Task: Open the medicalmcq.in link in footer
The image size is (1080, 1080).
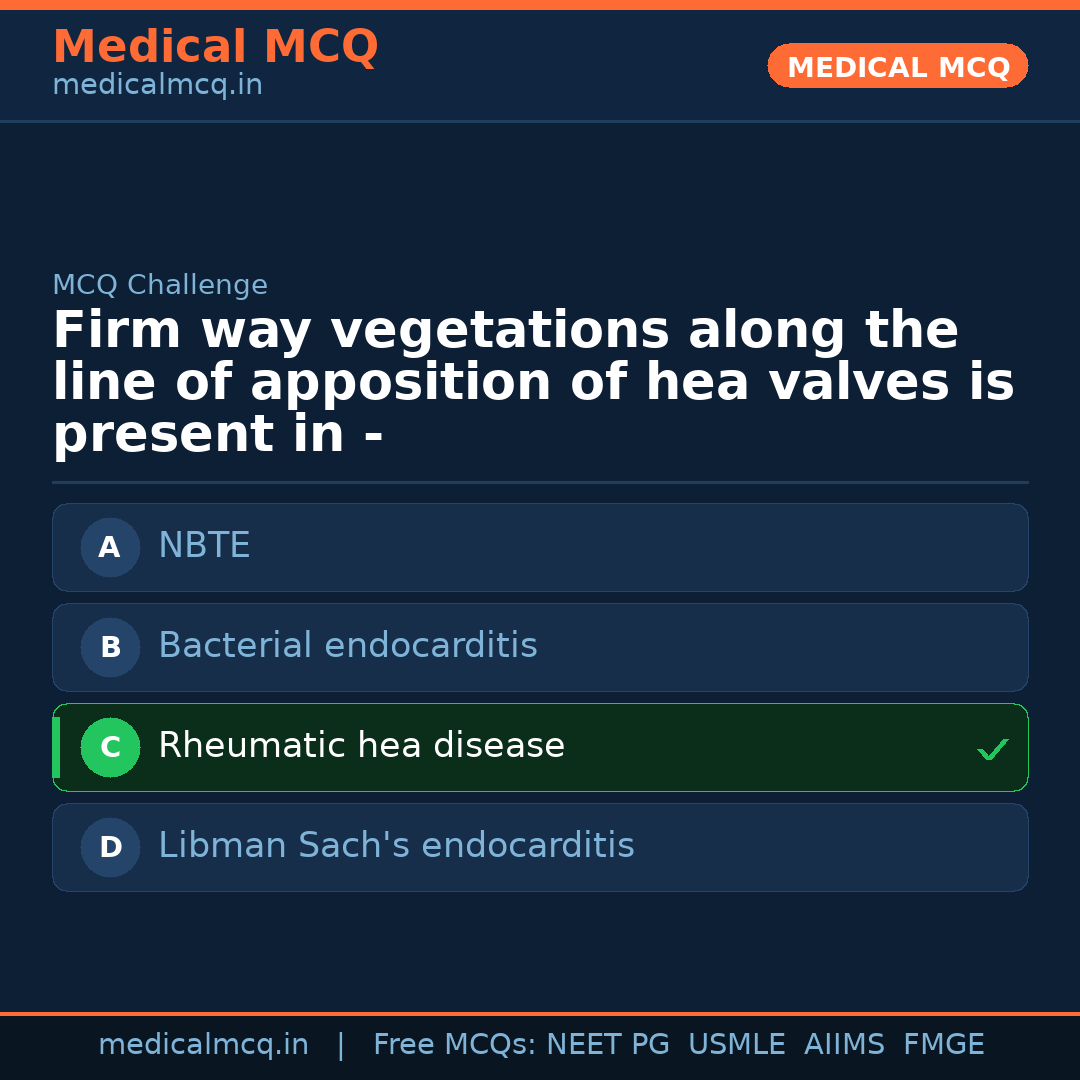Action: 203,1045
